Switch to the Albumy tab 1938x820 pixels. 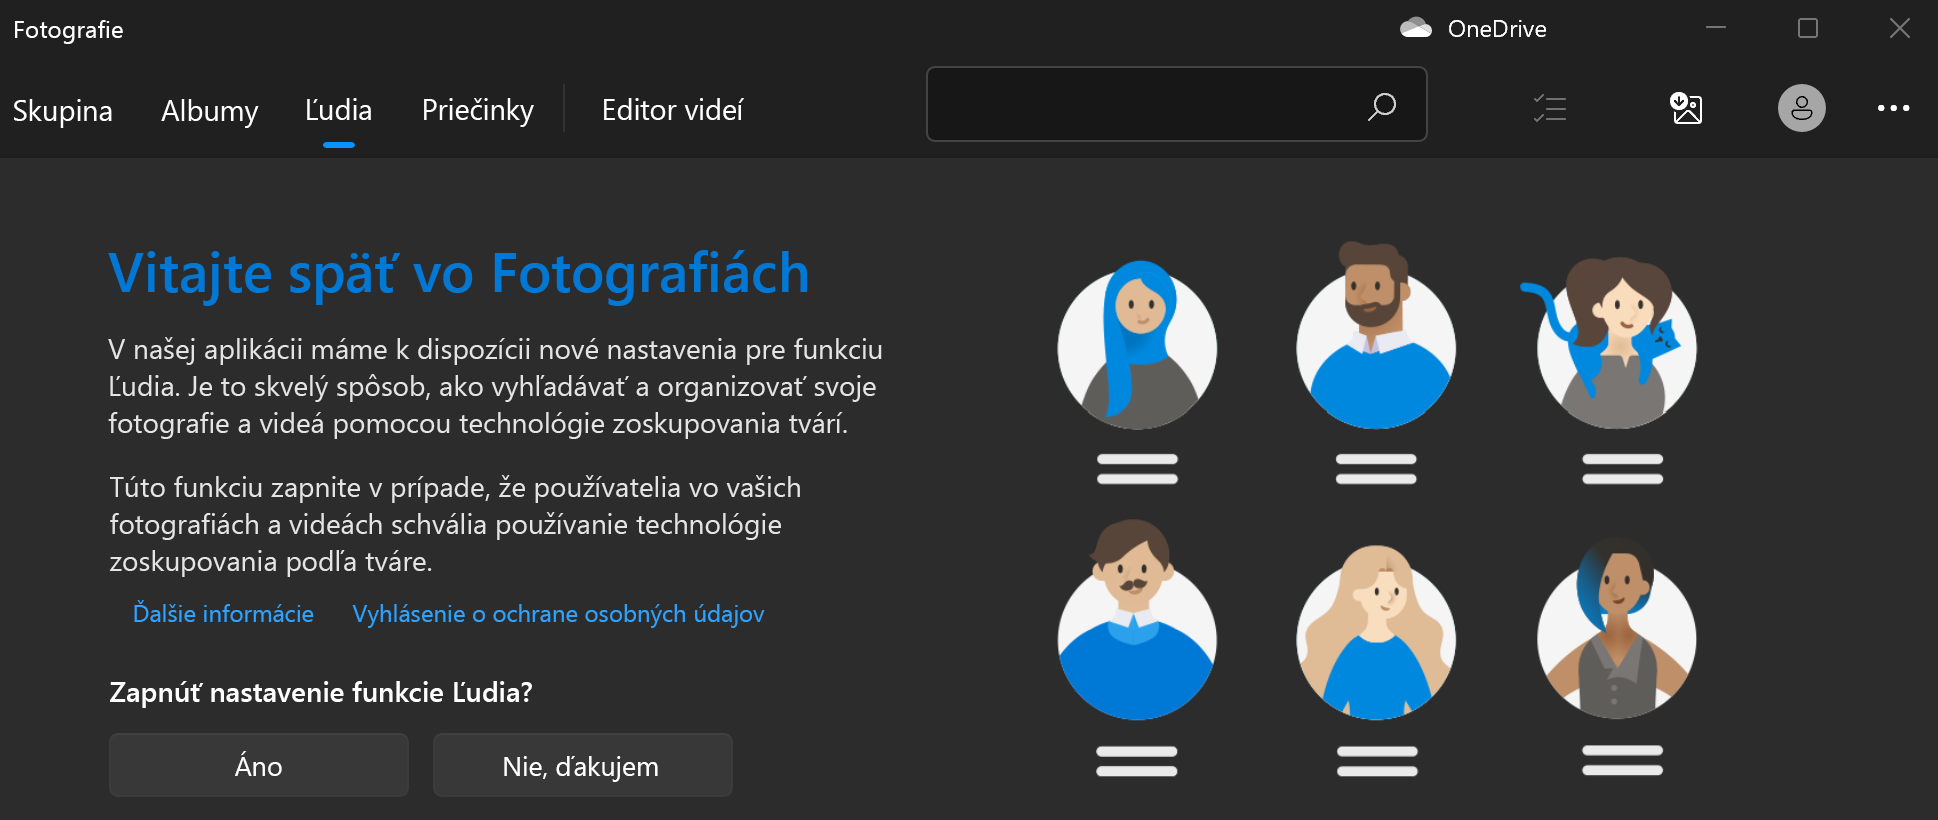(209, 110)
